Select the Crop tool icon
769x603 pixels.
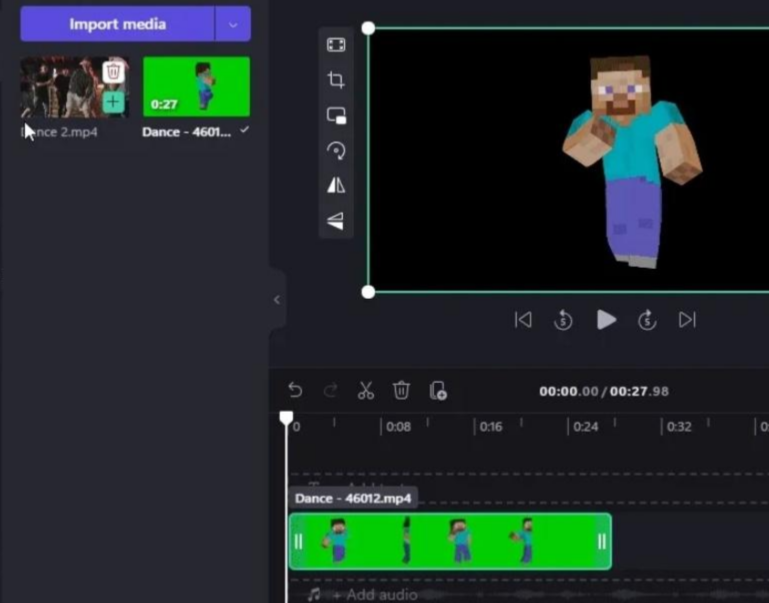click(x=336, y=80)
